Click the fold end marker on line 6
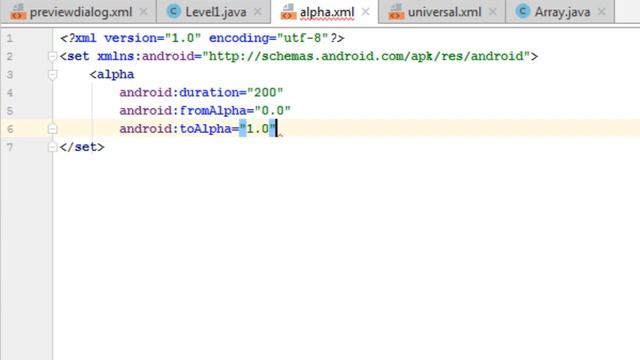Image resolution: width=640 pixels, height=360 pixels. 52,129
